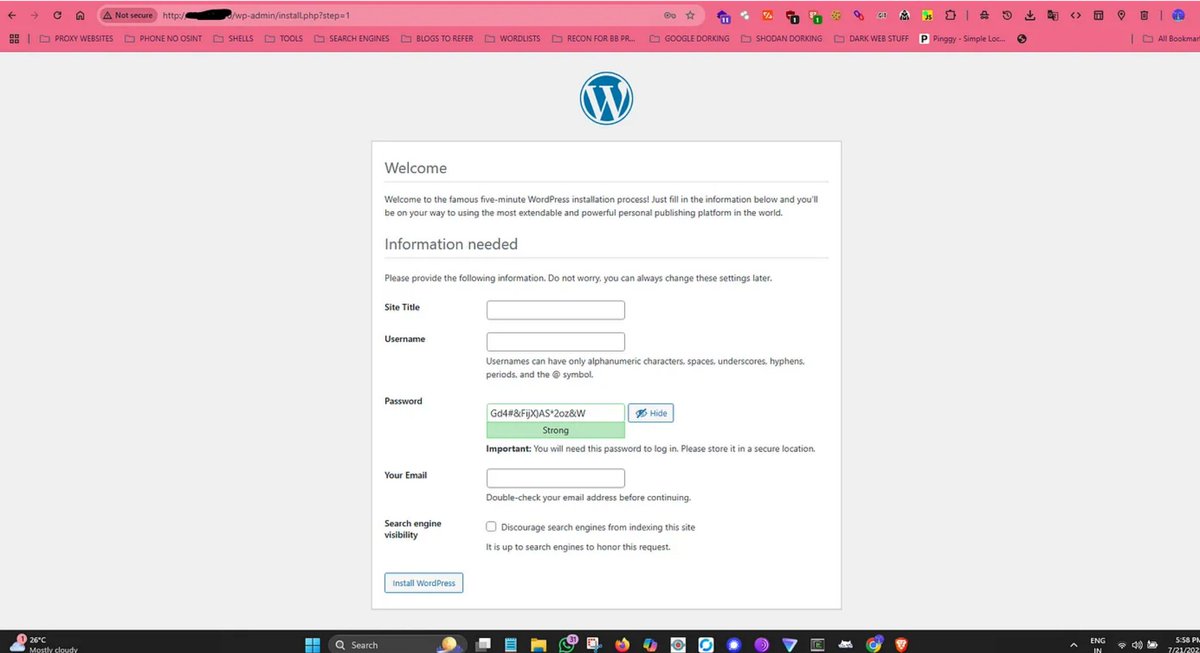The image size is (1200, 653).
Task: Click the WordPress logo
Action: pos(606,98)
